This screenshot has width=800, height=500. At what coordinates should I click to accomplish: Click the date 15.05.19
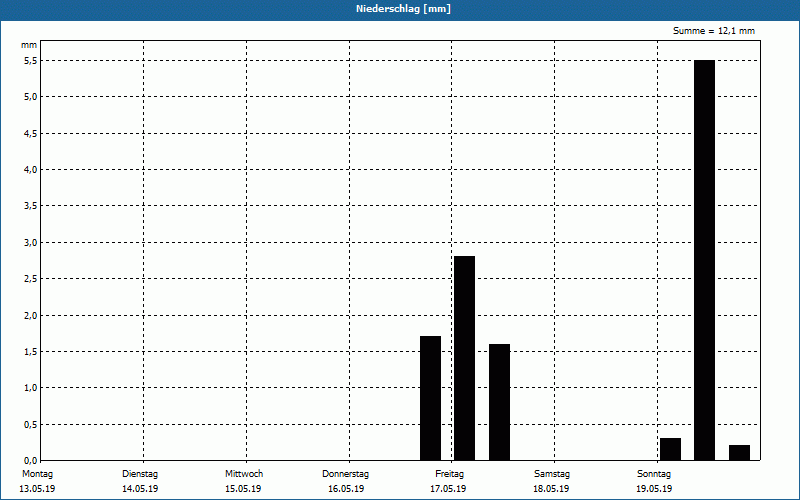coord(243,489)
